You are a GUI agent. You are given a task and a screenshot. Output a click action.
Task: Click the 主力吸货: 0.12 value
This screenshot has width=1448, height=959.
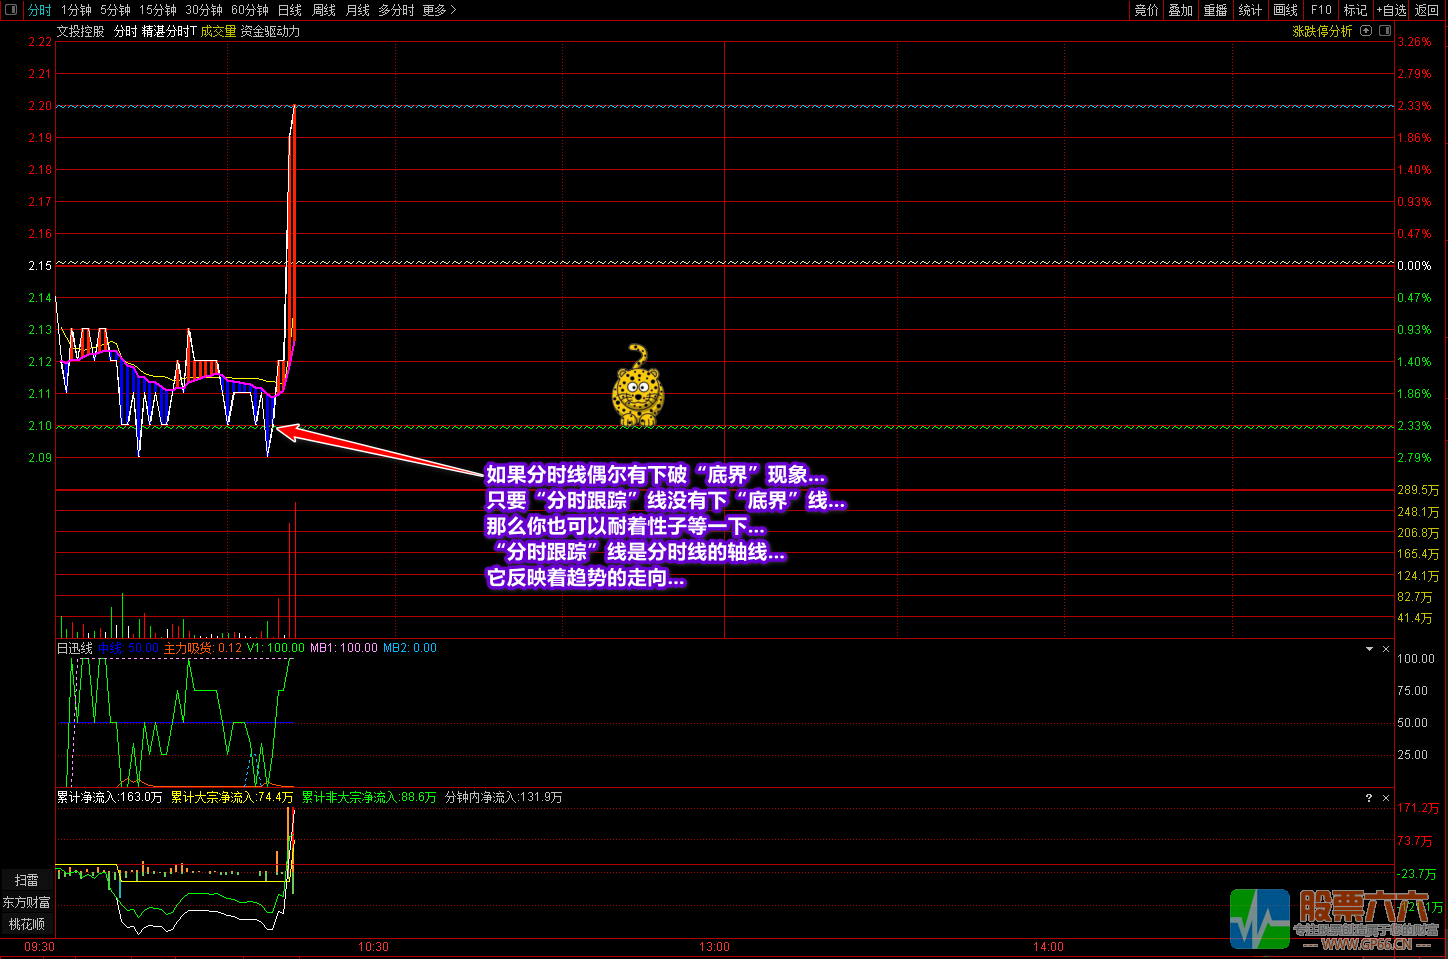(x=203, y=648)
